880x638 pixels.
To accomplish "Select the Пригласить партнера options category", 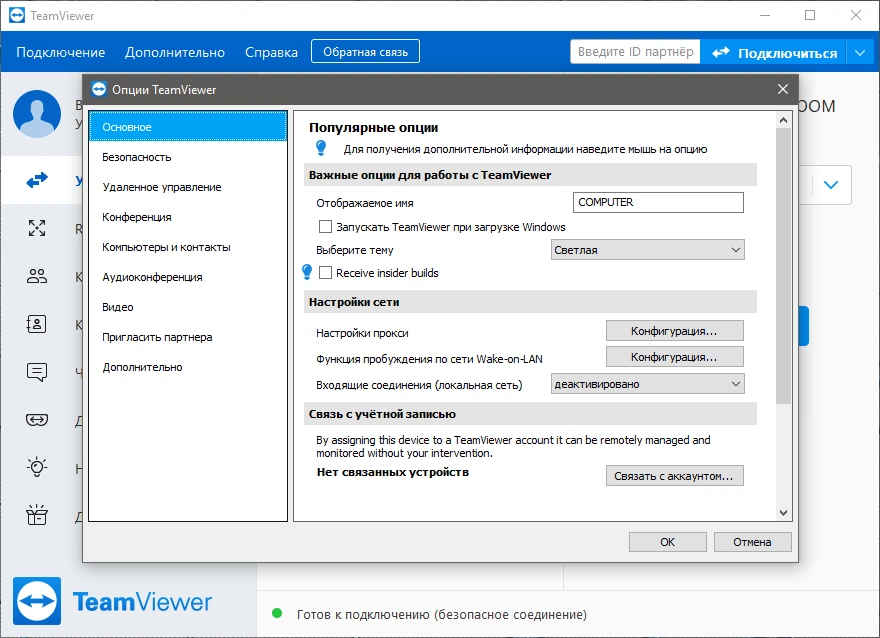I will tap(188, 337).
